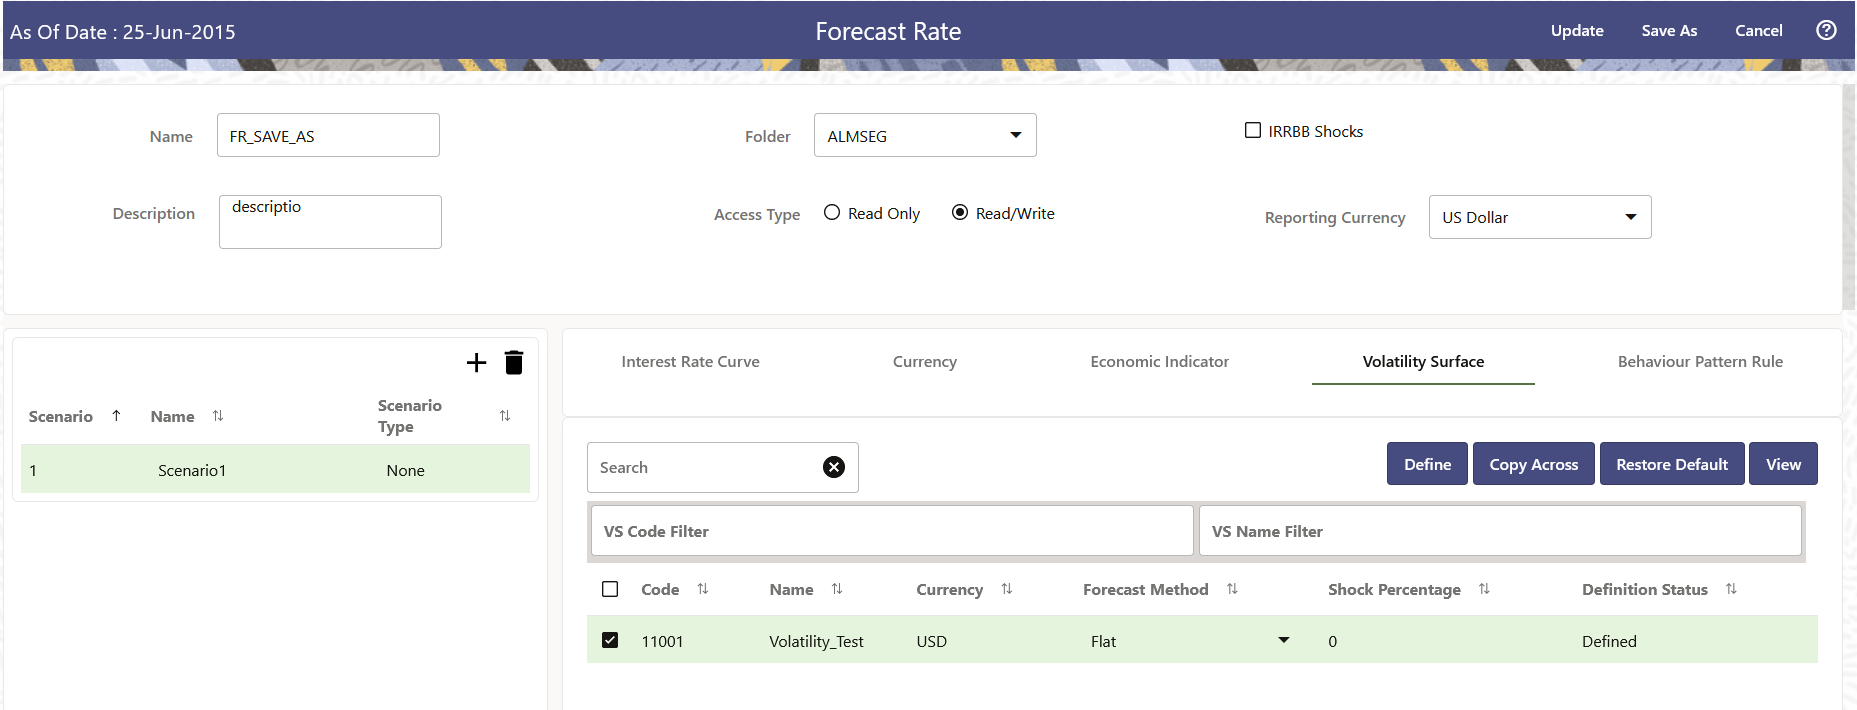Image resolution: width=1857 pixels, height=710 pixels.
Task: Focus the VS Code Filter field
Action: pos(892,531)
